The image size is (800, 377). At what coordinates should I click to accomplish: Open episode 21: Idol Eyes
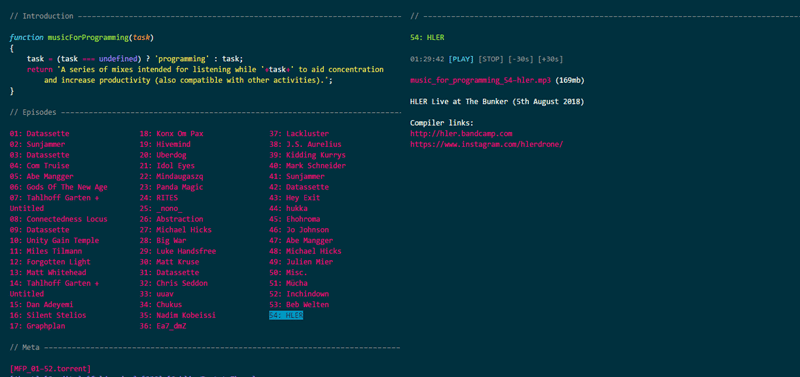[x=167, y=166]
